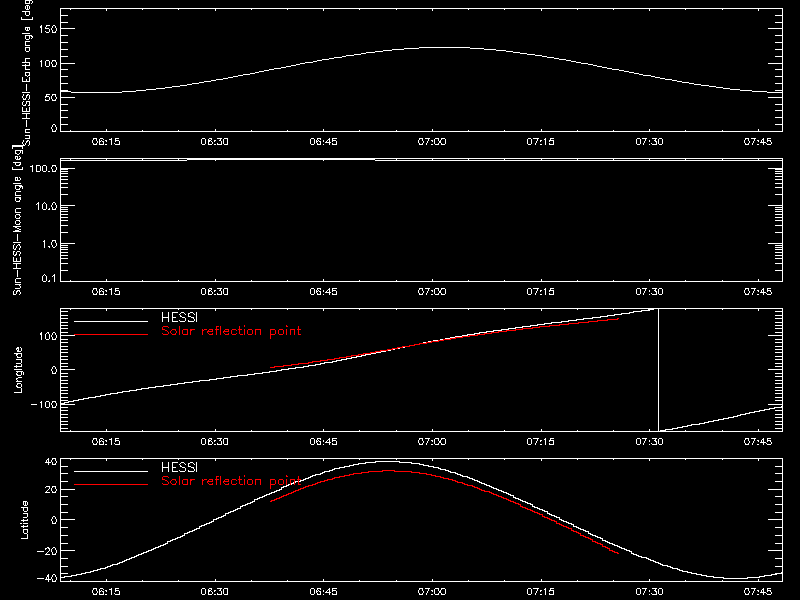The image size is (800, 600).
Task: Click the 06:15 time label below Latitude plot
Action: [x=106, y=592]
